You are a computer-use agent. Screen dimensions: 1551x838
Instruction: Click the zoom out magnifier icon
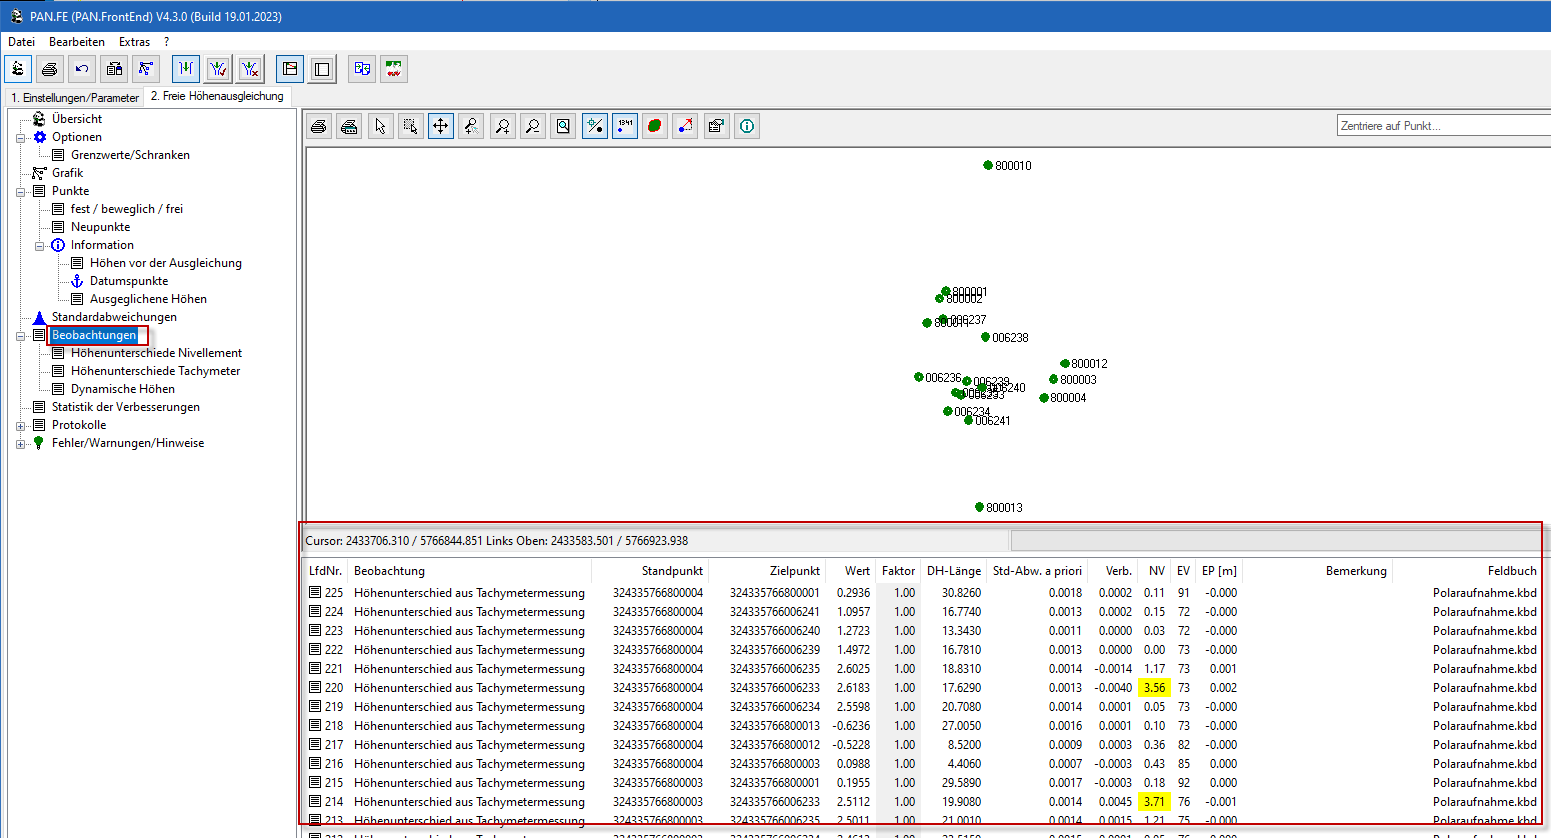(x=533, y=126)
